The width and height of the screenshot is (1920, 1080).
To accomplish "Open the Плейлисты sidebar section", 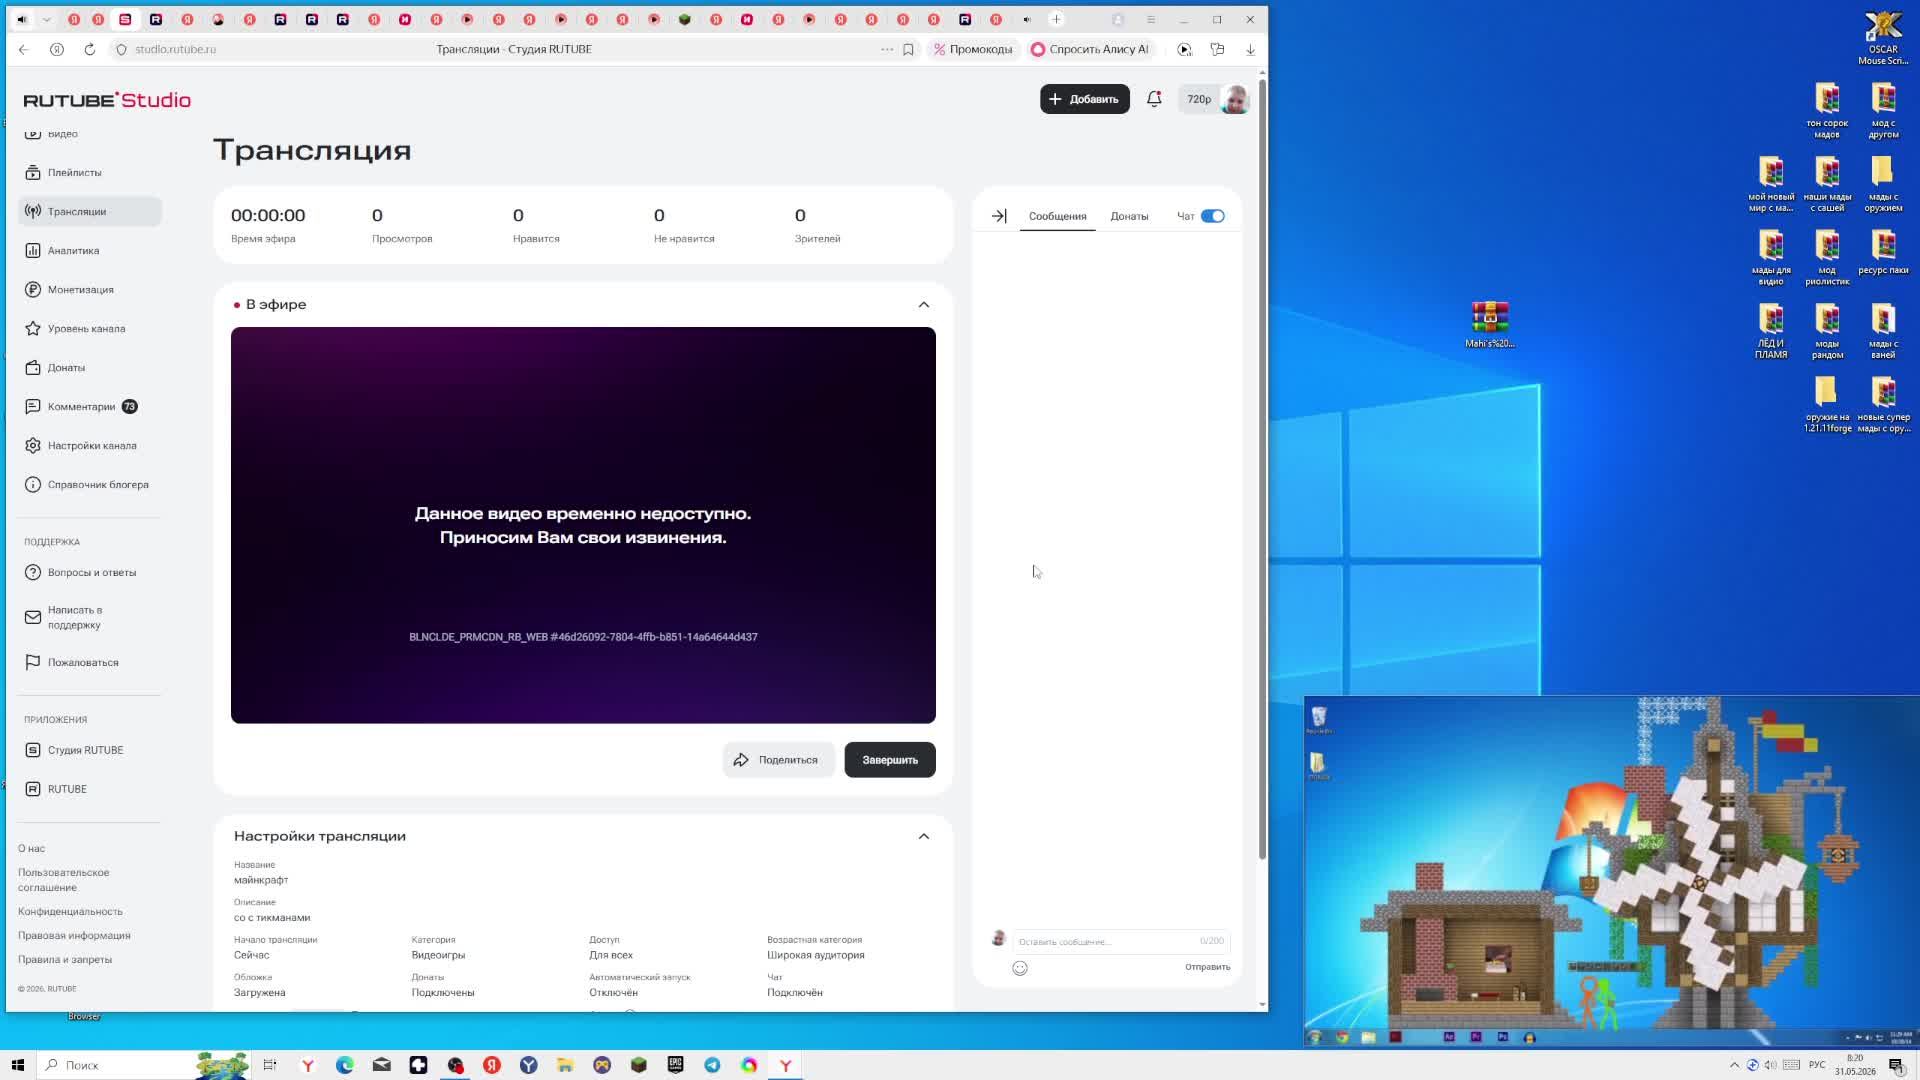I will [x=90, y=172].
